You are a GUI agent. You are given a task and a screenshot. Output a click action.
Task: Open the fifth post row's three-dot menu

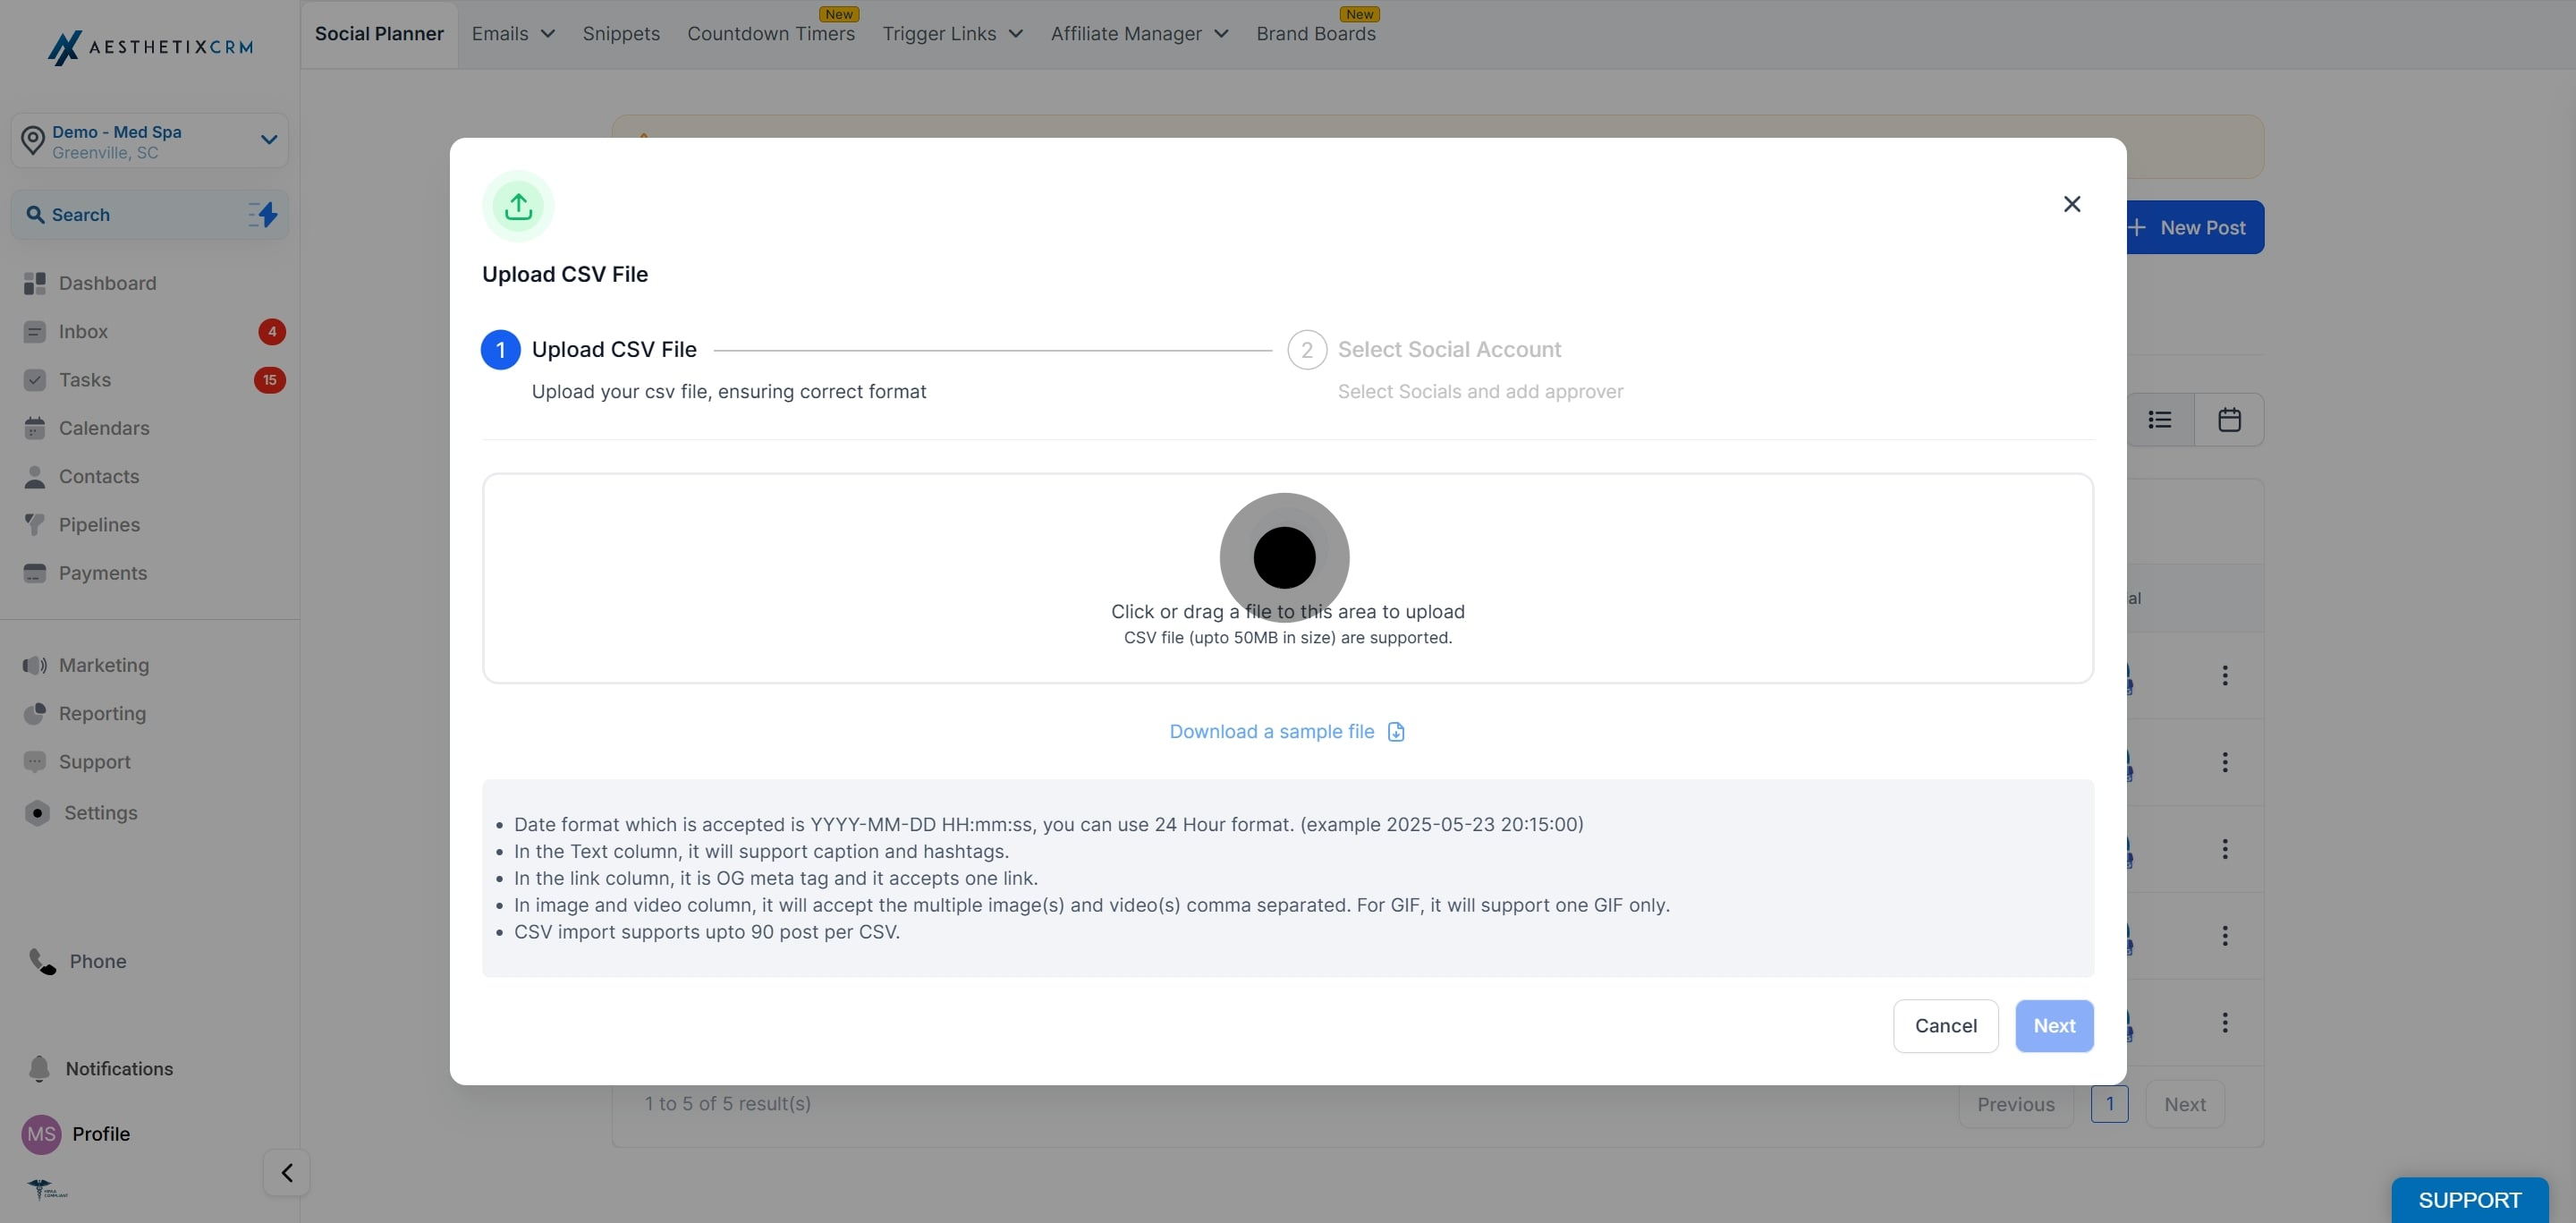tap(2225, 1022)
